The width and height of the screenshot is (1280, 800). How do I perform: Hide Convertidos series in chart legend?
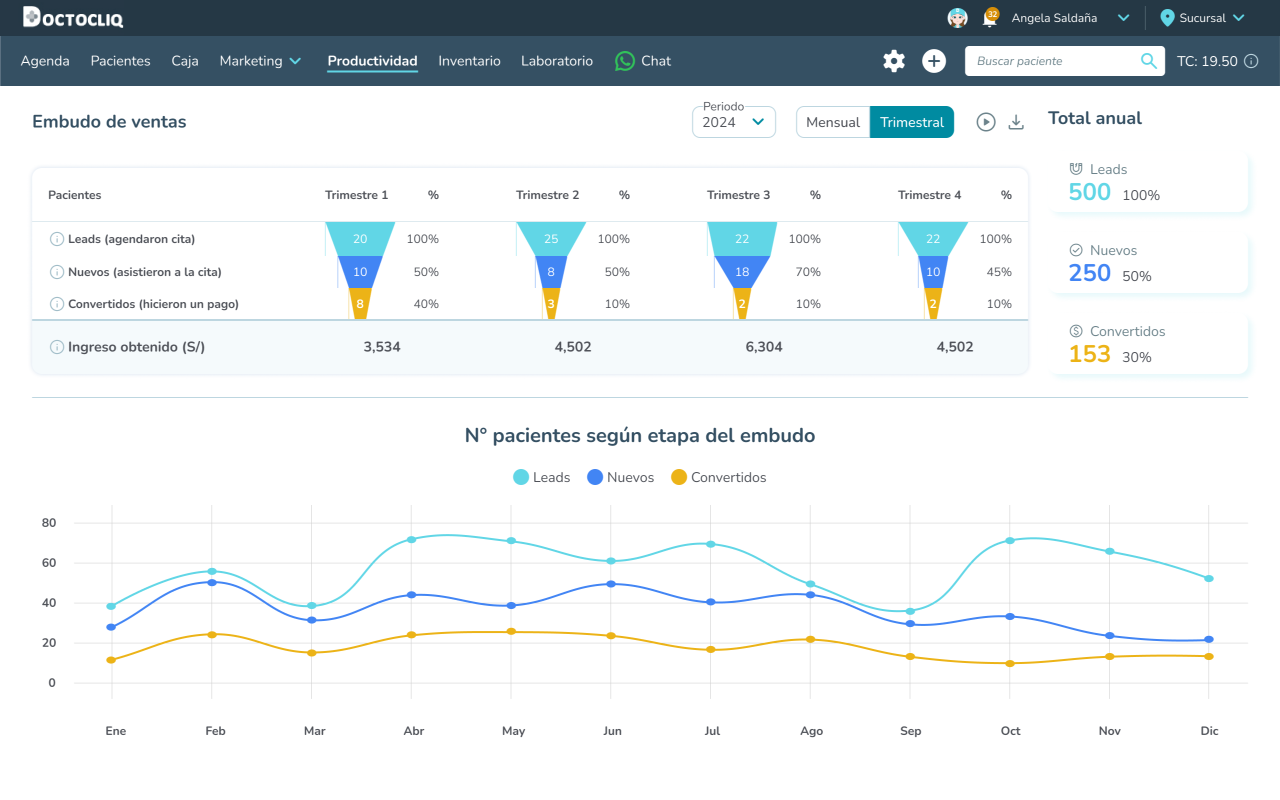718,477
